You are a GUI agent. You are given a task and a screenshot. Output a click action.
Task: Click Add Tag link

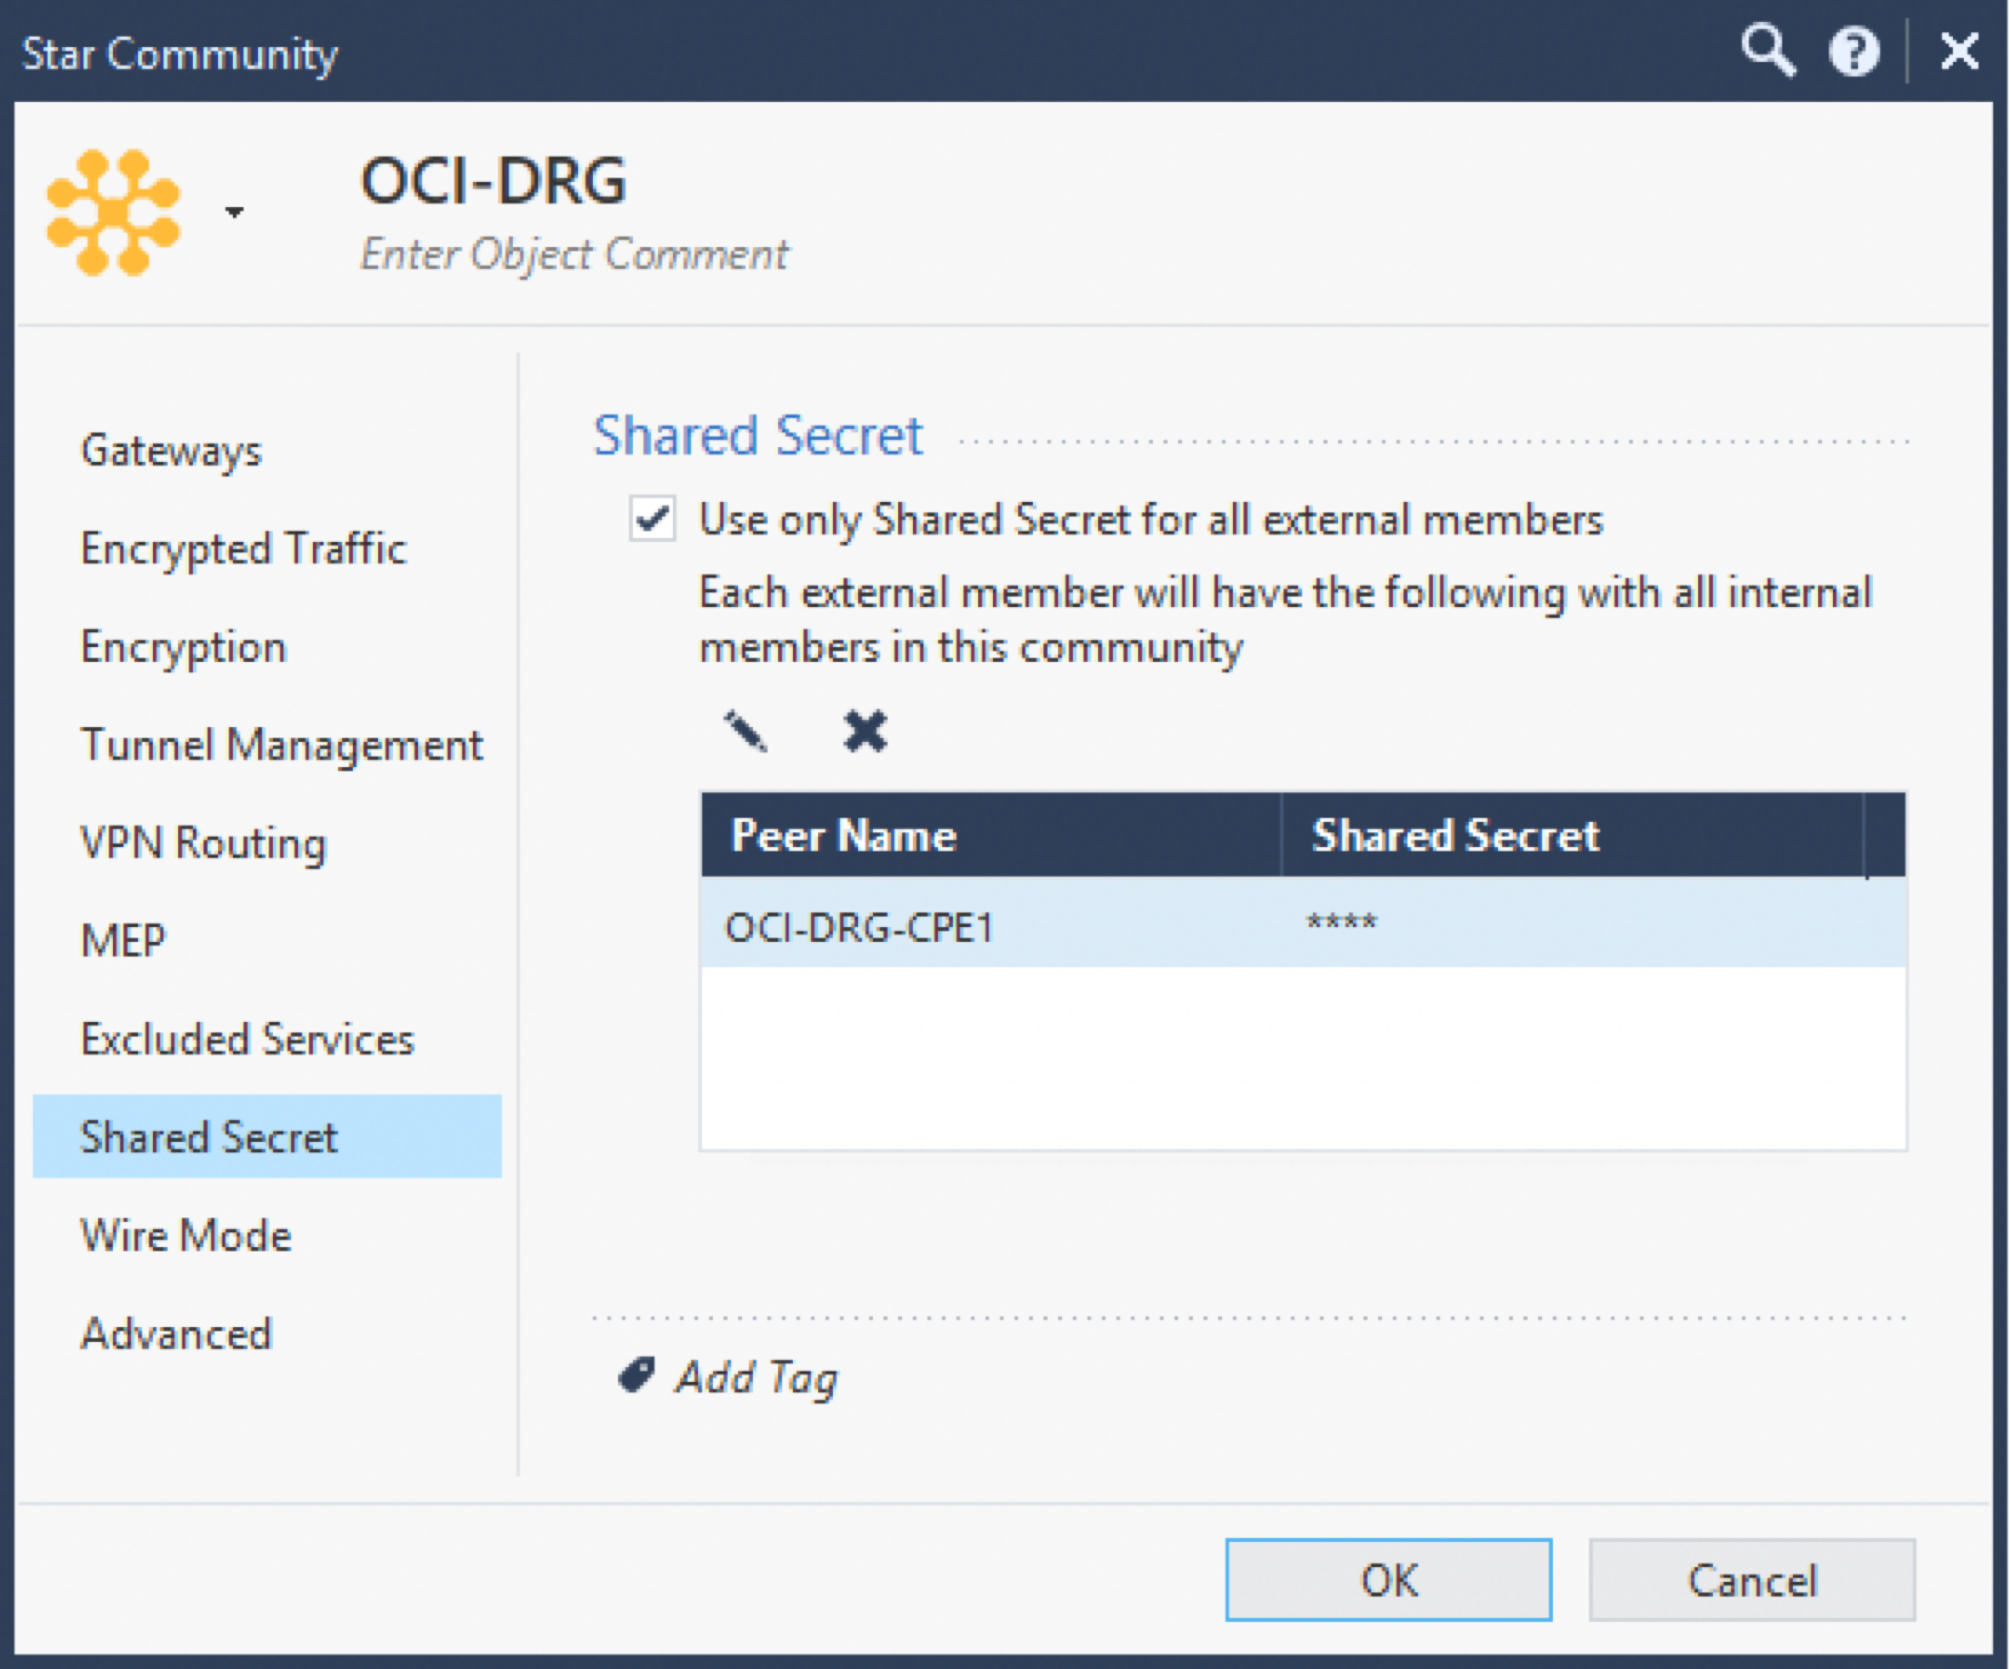[757, 1377]
